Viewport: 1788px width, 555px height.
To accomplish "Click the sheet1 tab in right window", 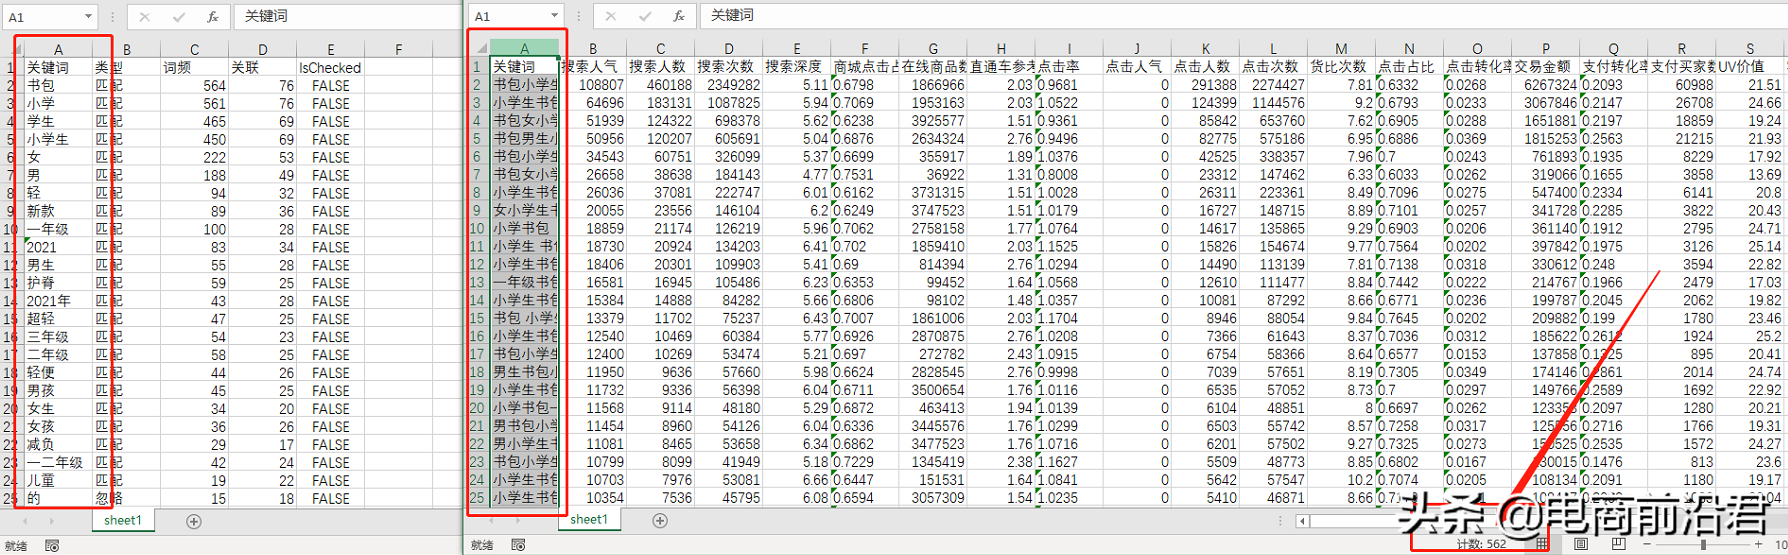I will (x=589, y=520).
